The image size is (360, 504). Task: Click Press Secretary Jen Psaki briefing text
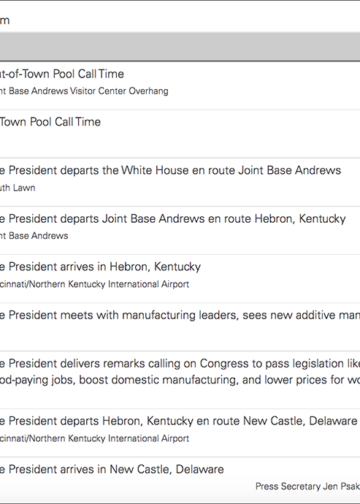tap(308, 486)
